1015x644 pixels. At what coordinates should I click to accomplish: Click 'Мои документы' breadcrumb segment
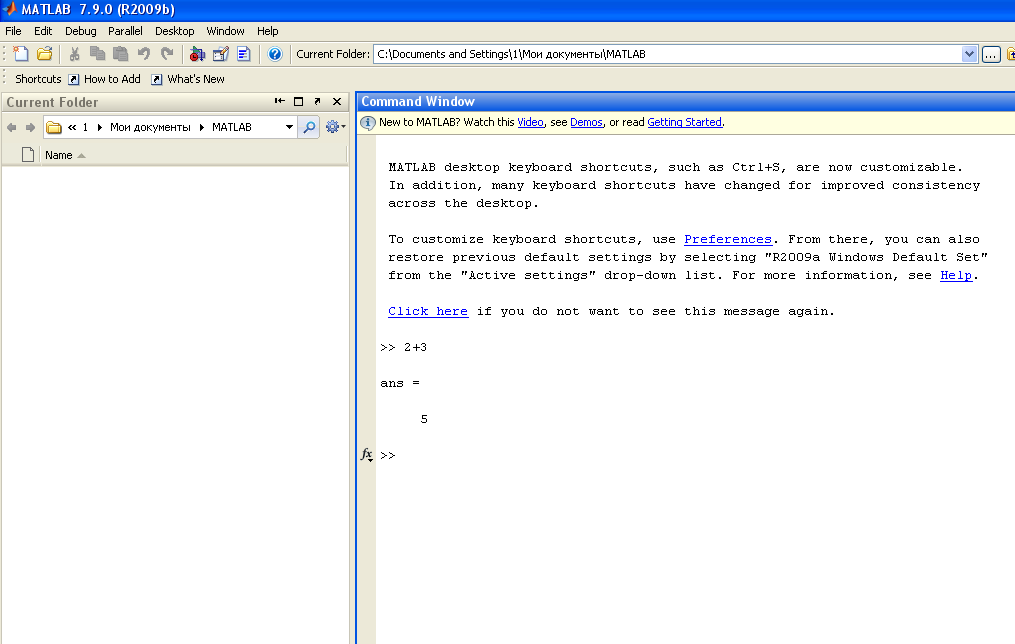pyautogui.click(x=150, y=128)
